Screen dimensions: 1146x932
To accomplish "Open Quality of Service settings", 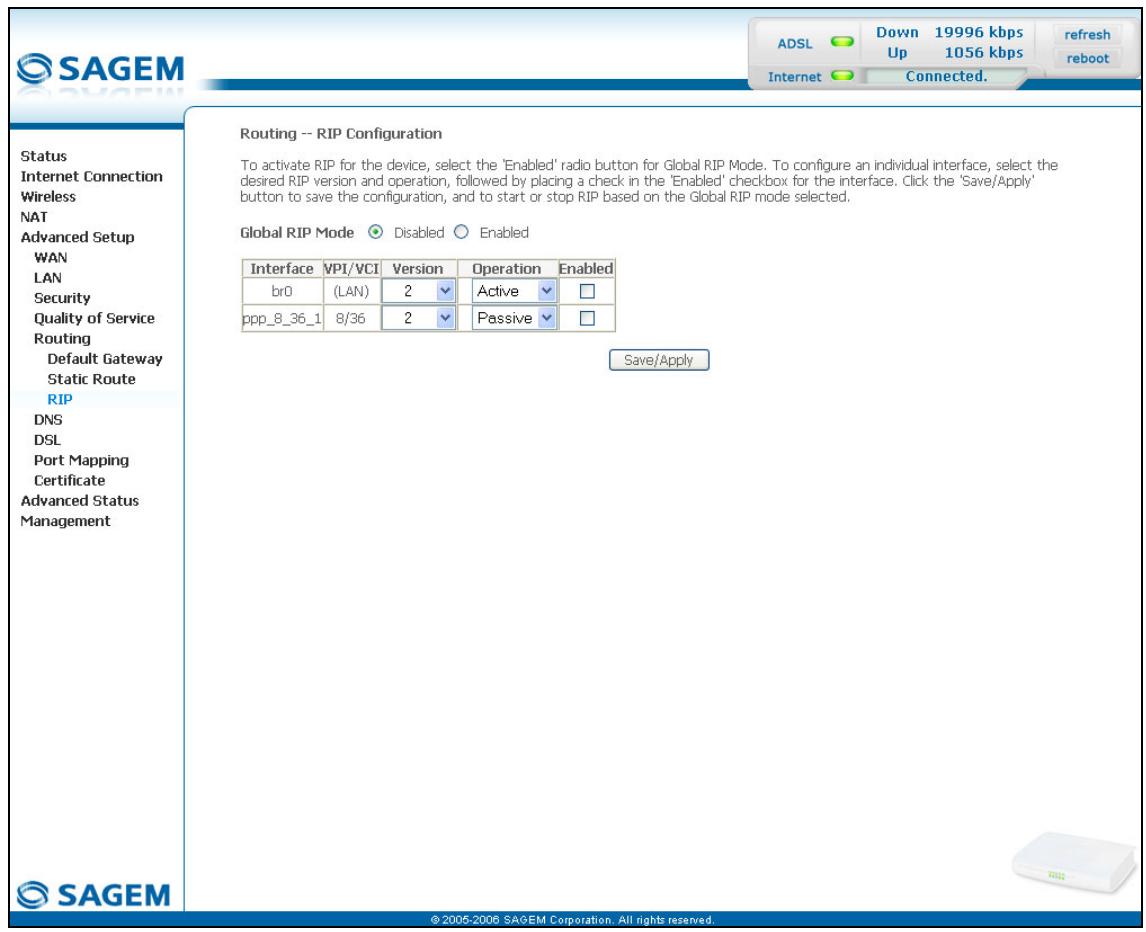I will coord(94,318).
